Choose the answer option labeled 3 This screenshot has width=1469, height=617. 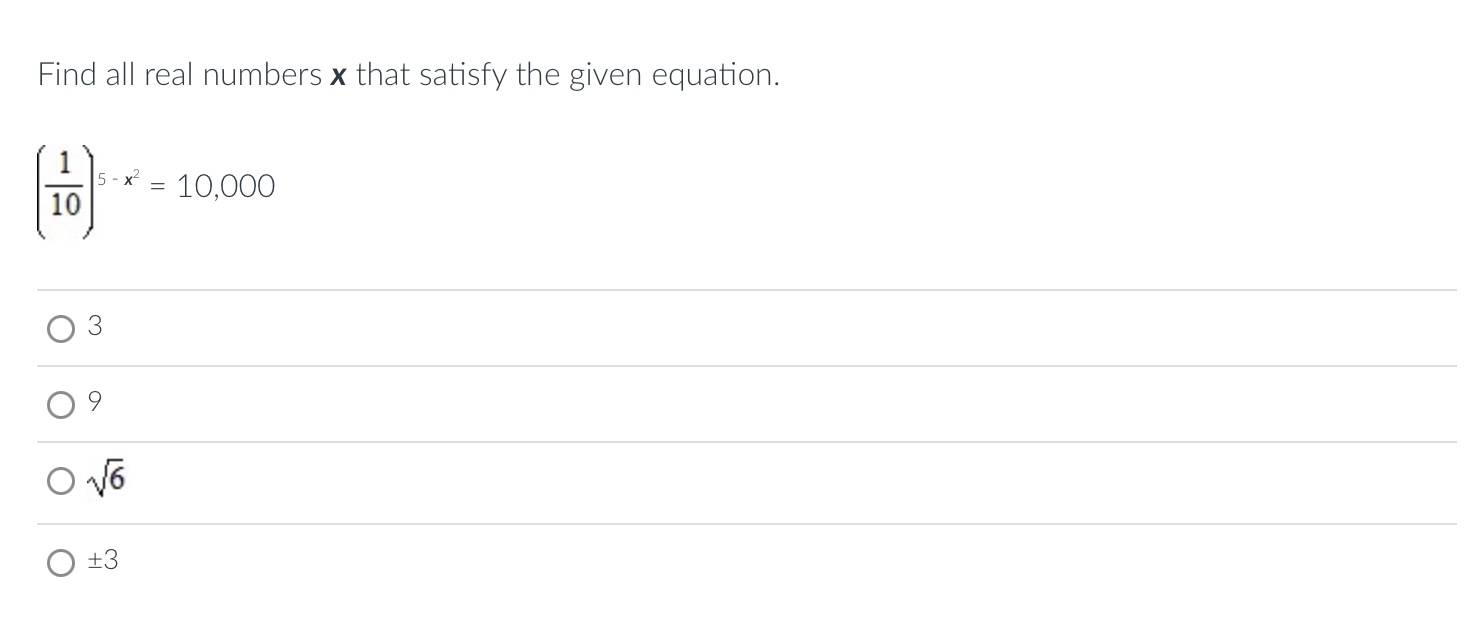(94, 326)
